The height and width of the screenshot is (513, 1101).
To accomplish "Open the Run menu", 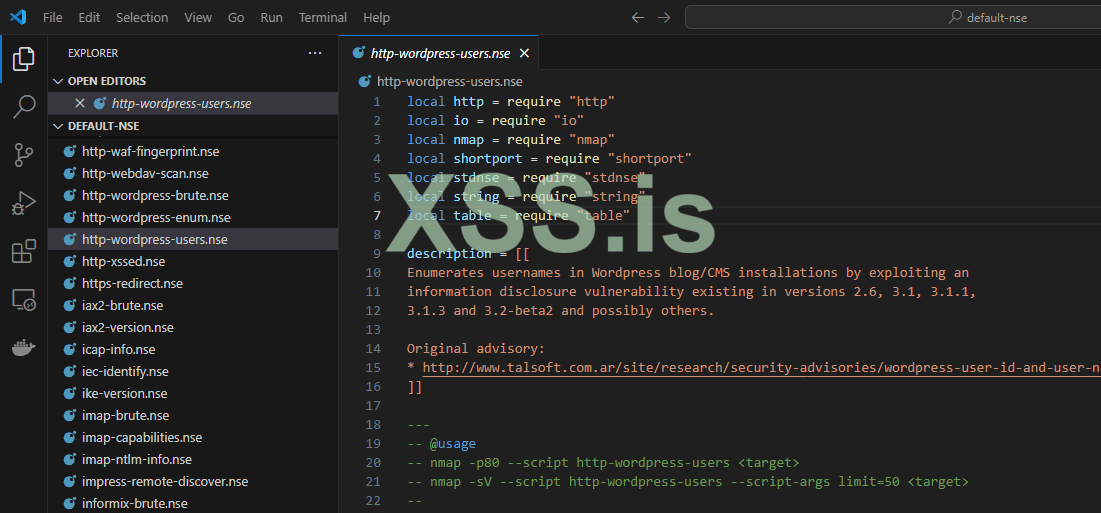I will point(272,18).
